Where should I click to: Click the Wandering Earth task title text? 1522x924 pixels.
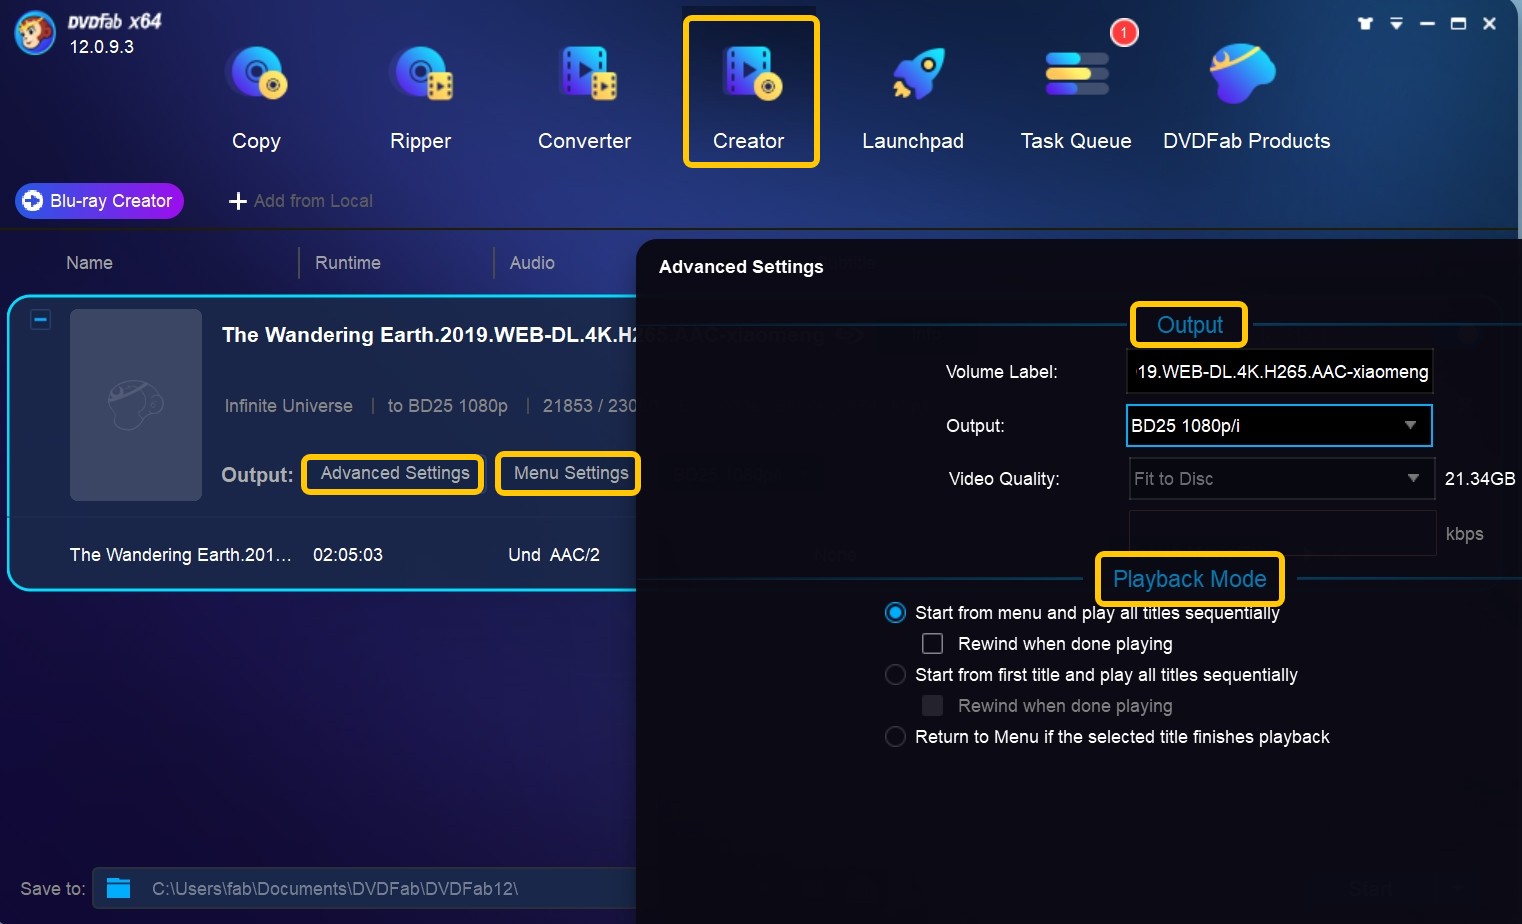click(x=429, y=335)
